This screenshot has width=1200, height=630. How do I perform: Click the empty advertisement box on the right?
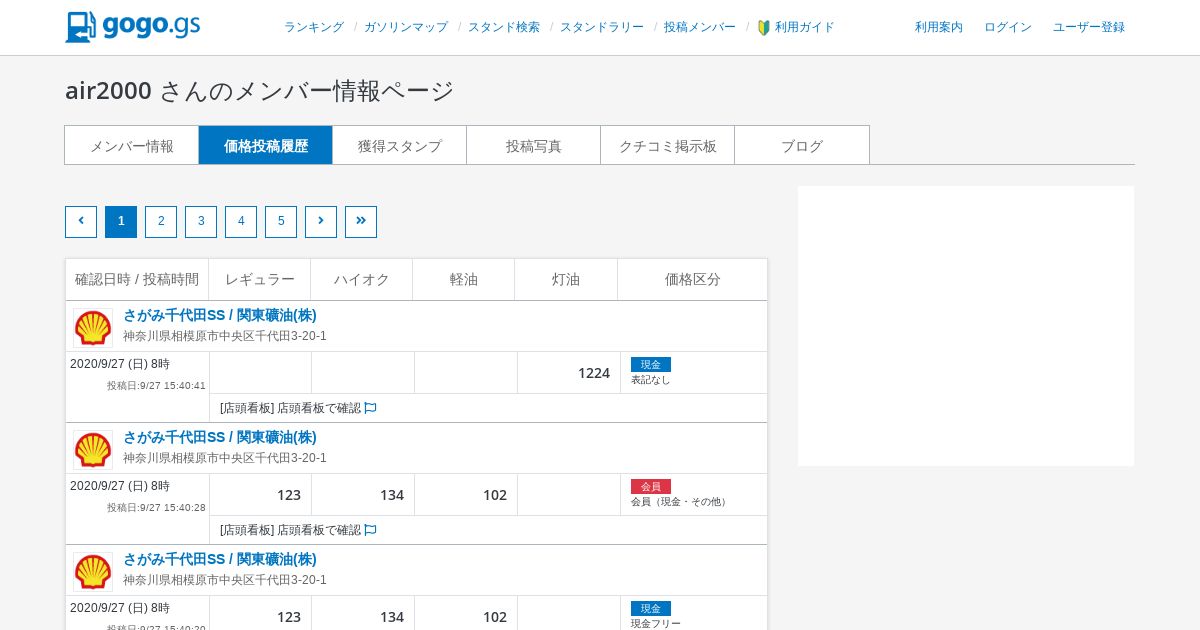click(x=966, y=326)
